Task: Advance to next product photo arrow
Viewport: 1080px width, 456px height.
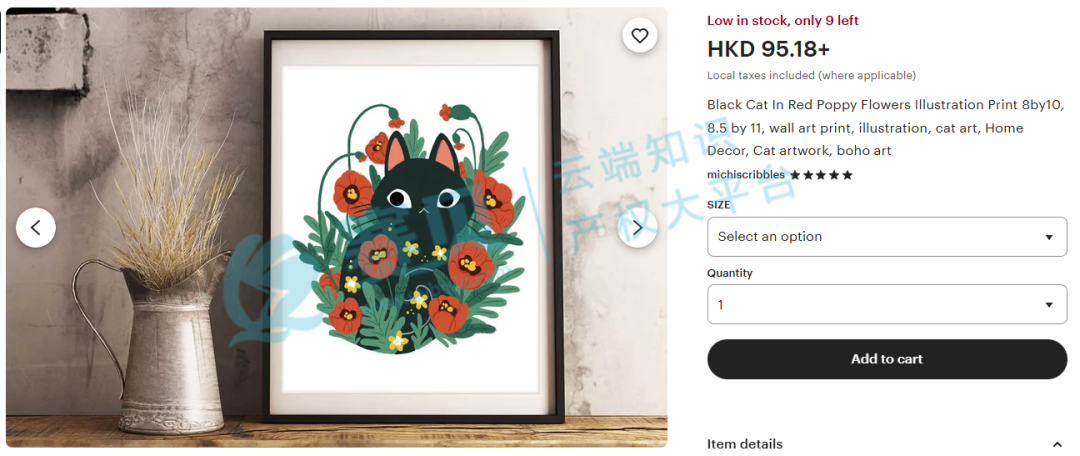Action: point(638,227)
